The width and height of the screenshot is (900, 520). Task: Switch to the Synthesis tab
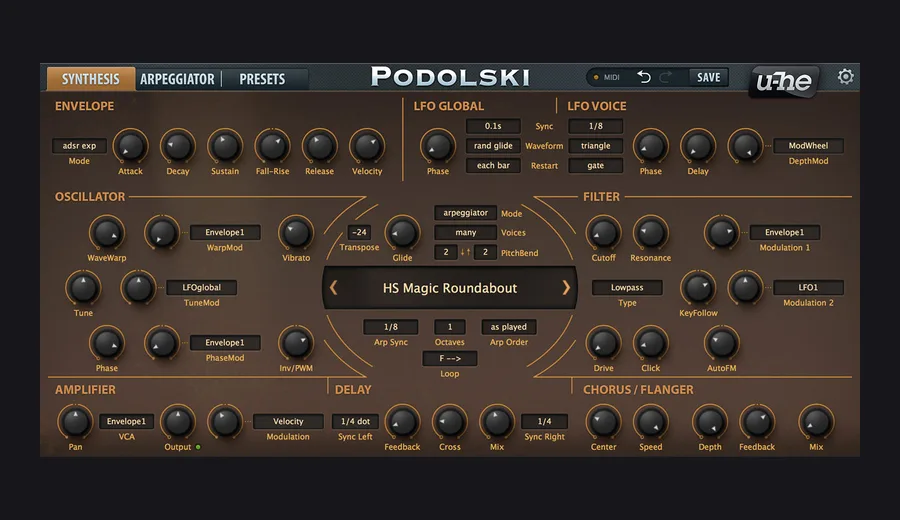click(x=91, y=79)
